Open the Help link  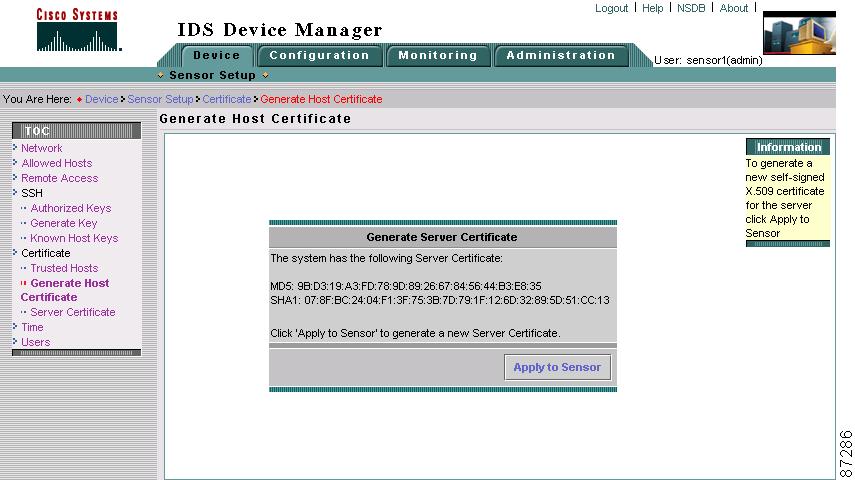click(x=652, y=8)
